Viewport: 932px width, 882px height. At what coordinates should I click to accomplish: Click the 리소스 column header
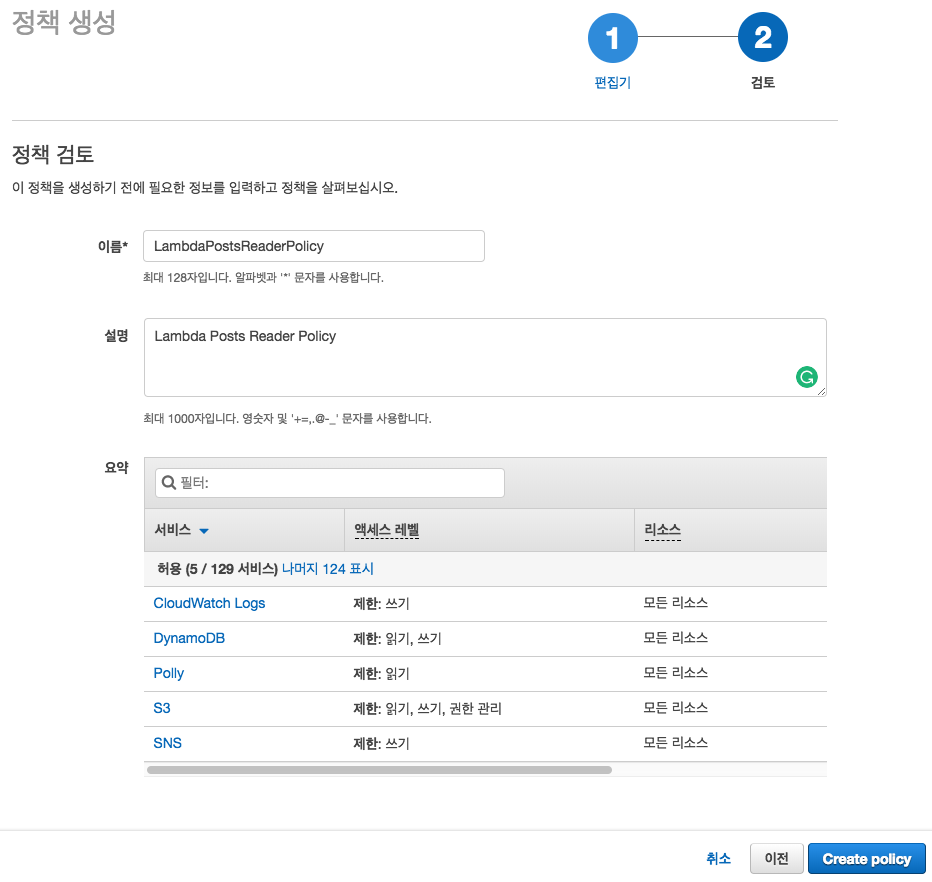663,530
